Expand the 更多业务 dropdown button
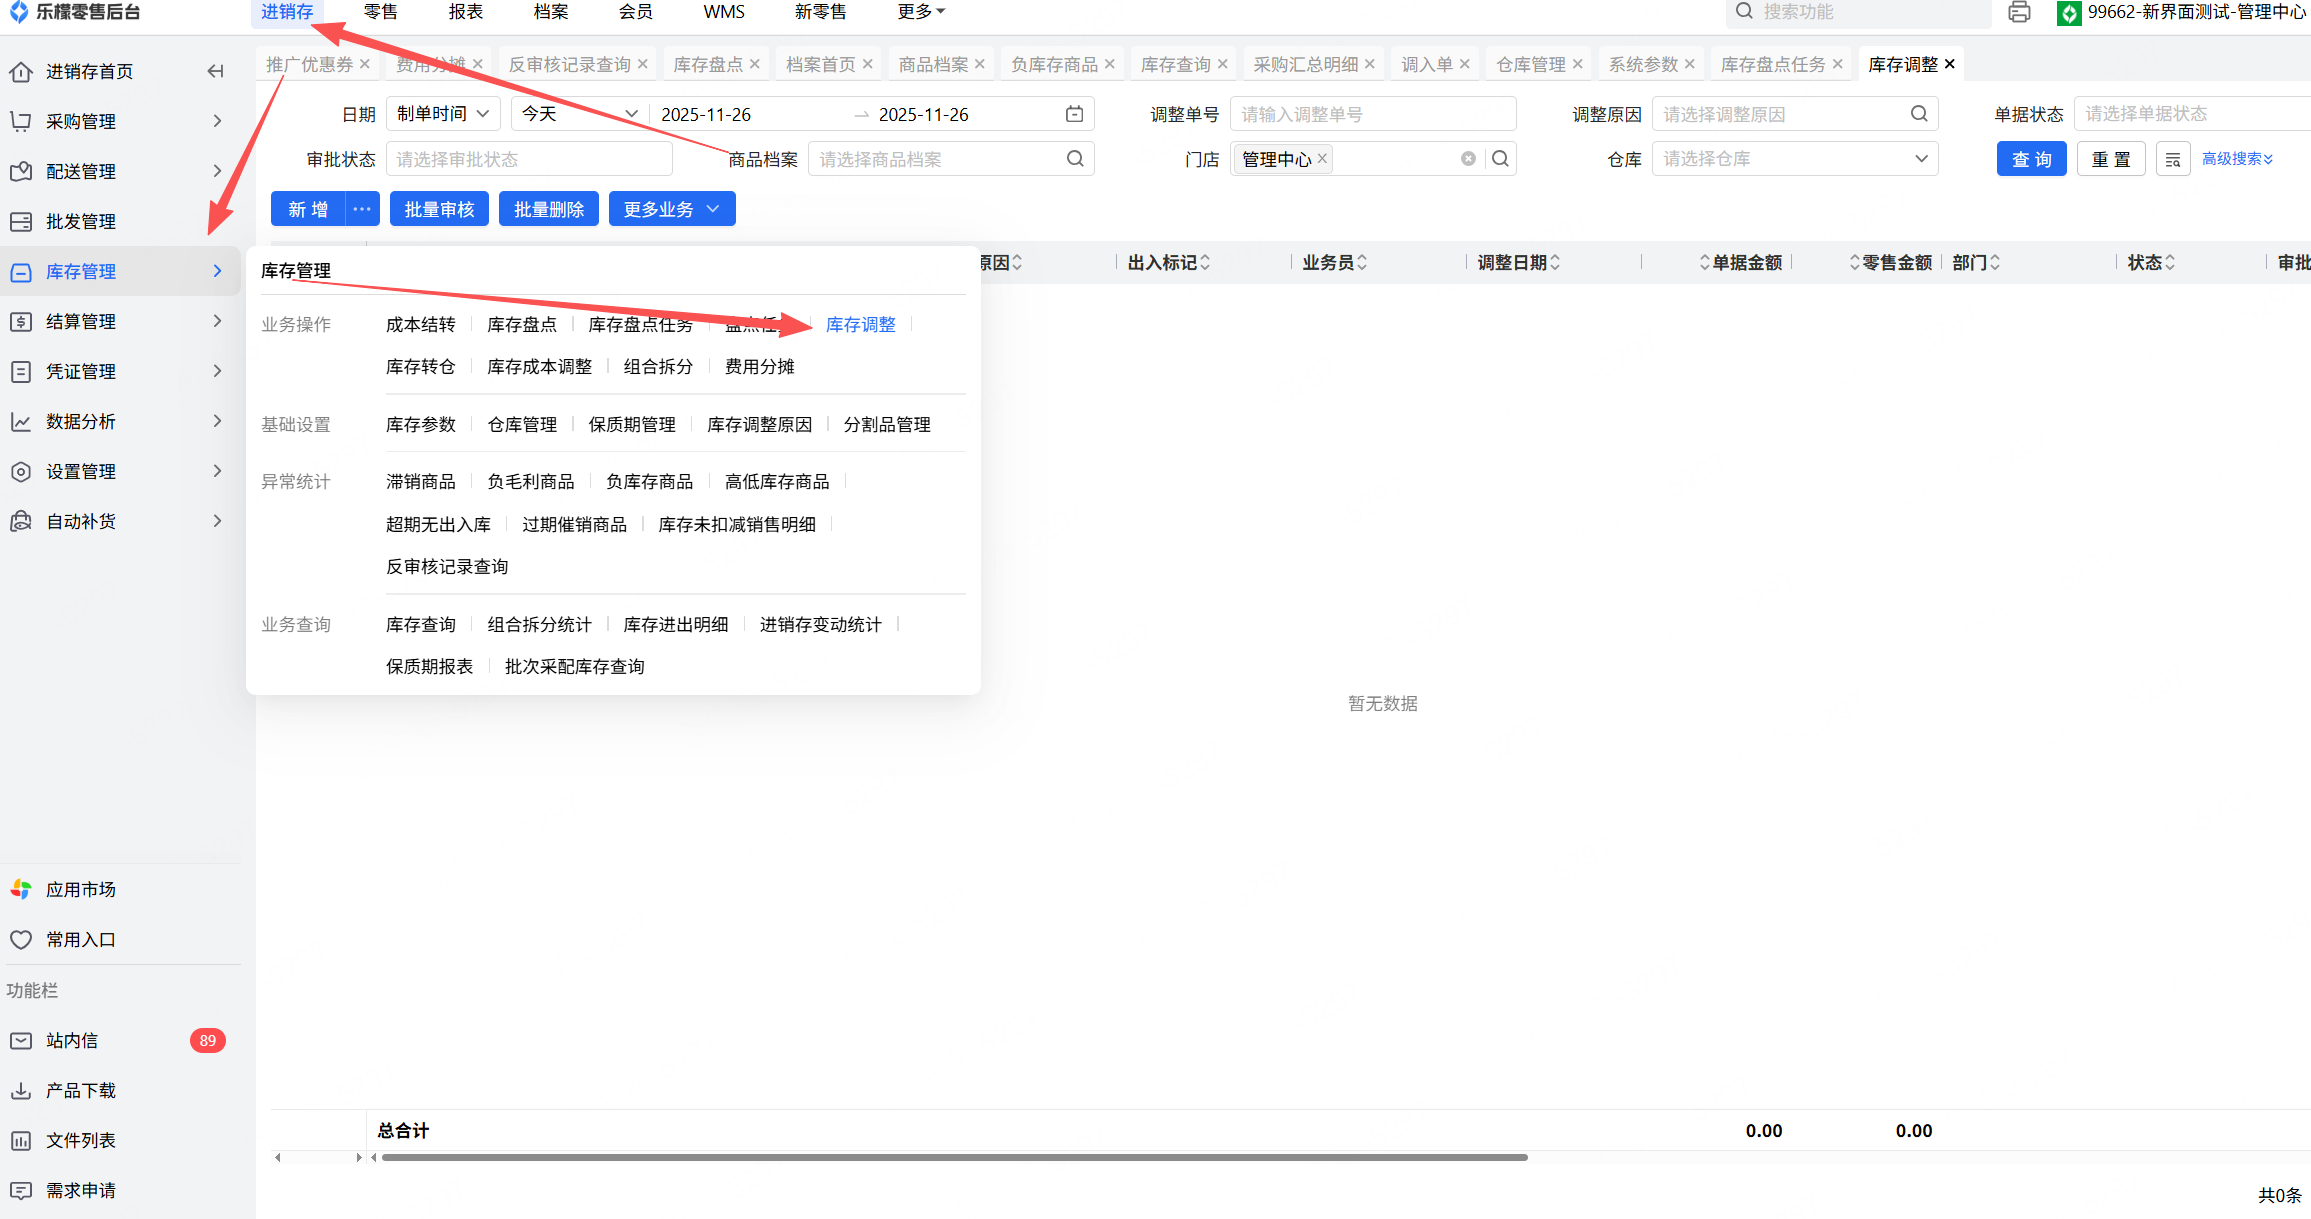Viewport: 2311px width, 1219px height. [x=671, y=209]
